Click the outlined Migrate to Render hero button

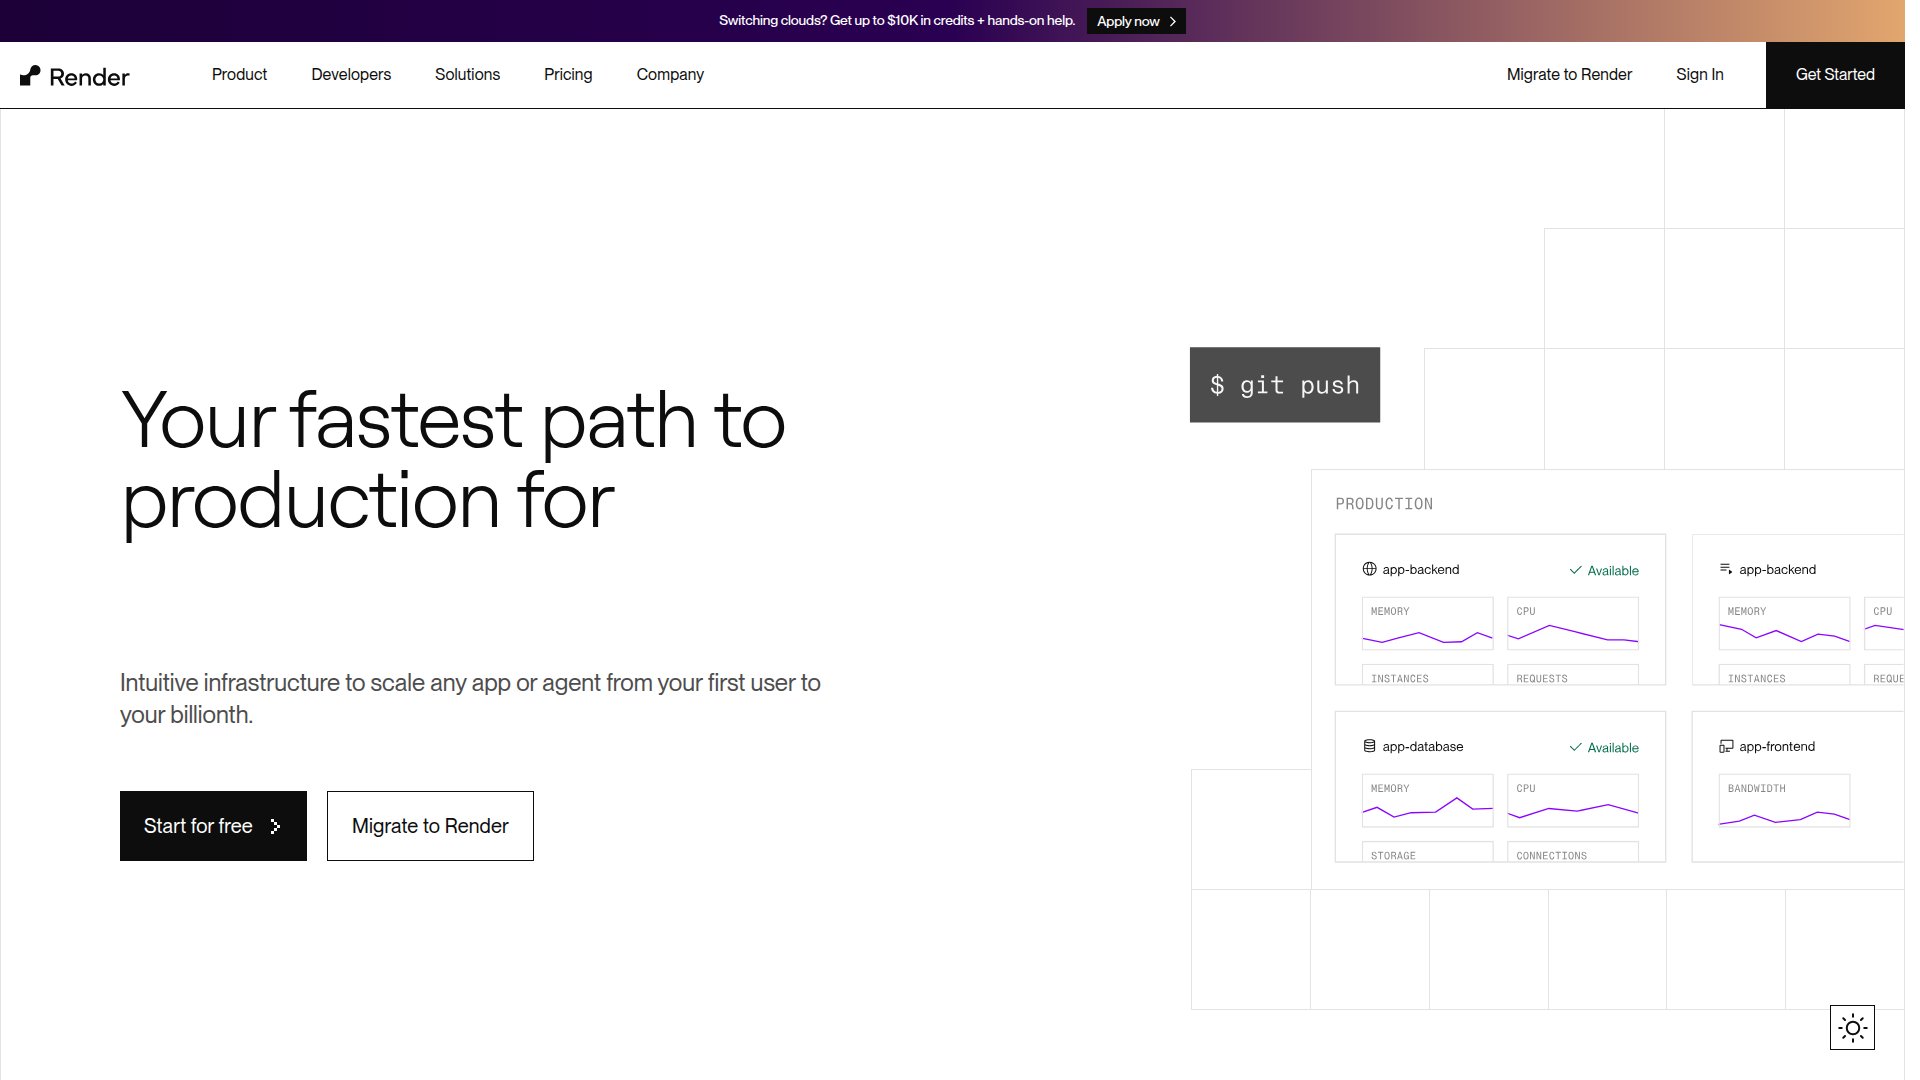click(x=430, y=826)
